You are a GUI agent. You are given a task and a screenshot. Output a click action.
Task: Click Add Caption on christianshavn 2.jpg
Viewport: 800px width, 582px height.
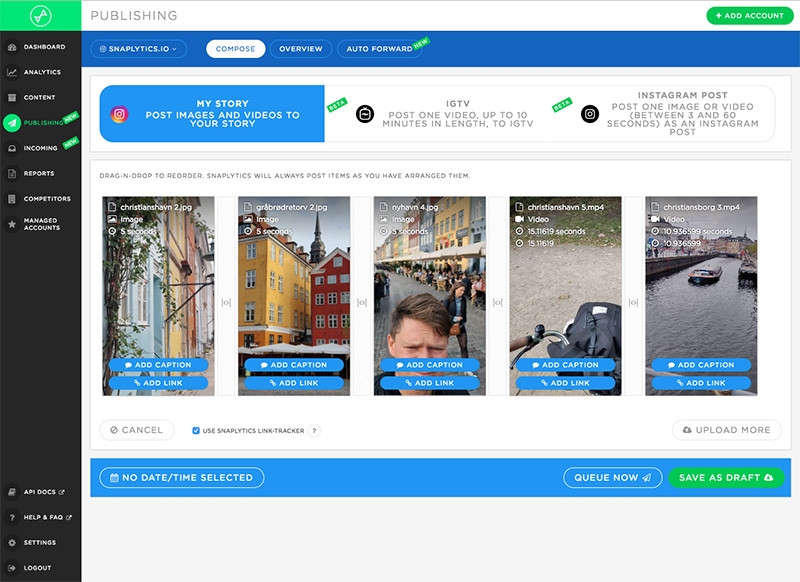158,365
